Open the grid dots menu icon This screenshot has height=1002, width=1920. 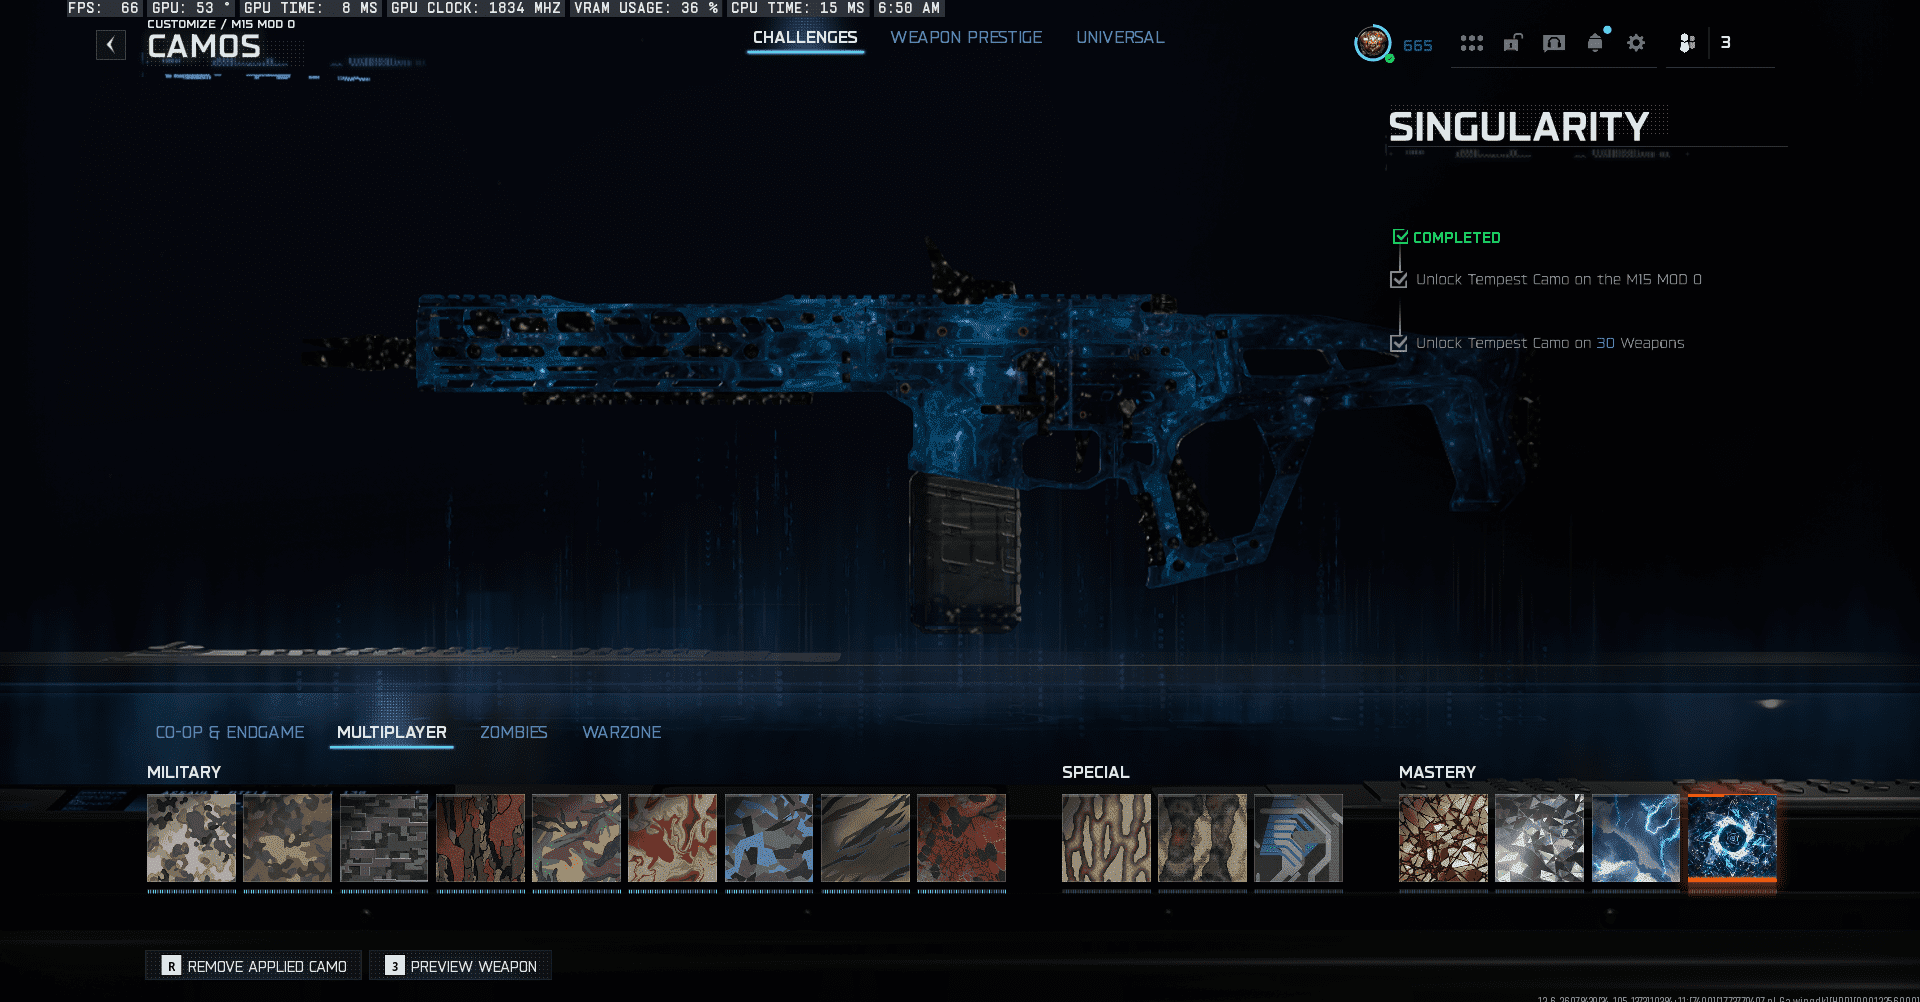pos(1471,43)
